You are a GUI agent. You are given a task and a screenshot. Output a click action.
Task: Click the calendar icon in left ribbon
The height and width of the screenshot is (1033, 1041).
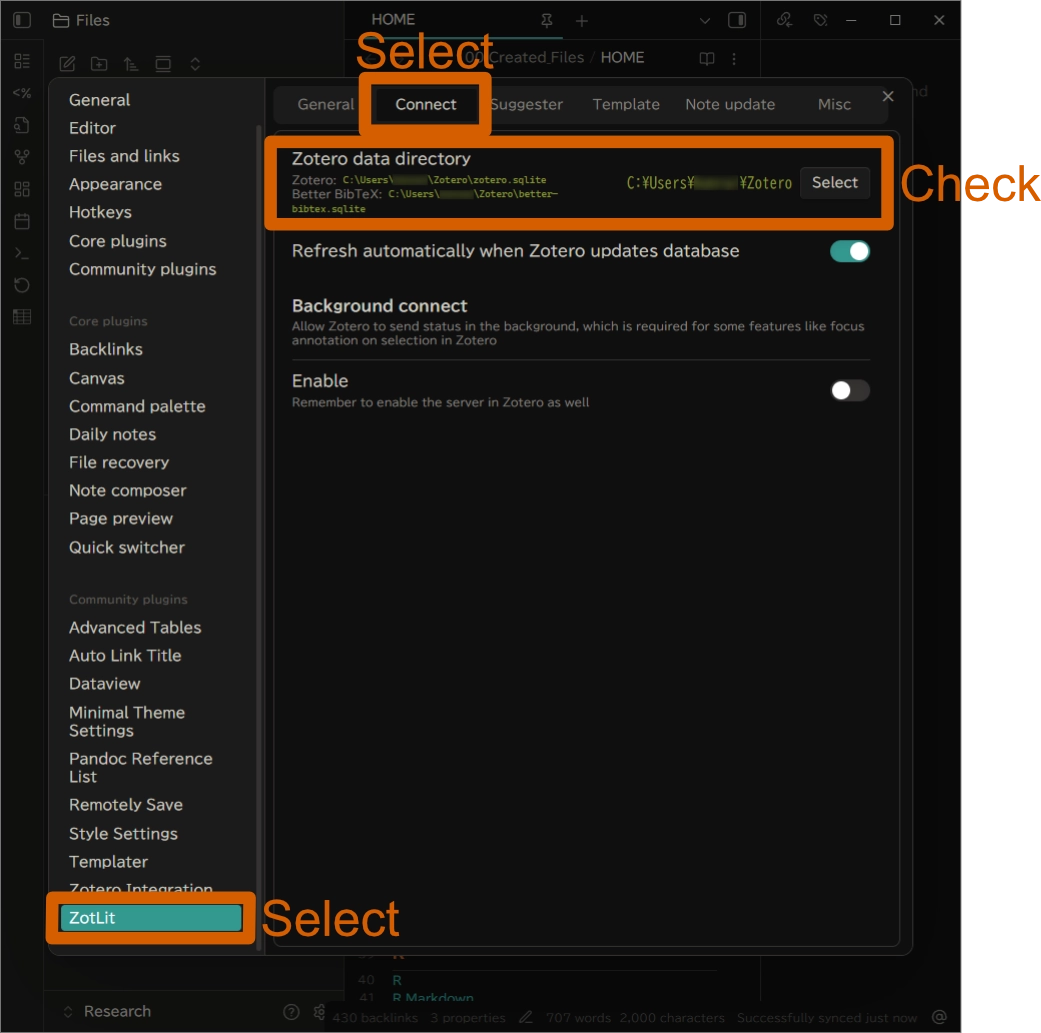click(x=21, y=221)
